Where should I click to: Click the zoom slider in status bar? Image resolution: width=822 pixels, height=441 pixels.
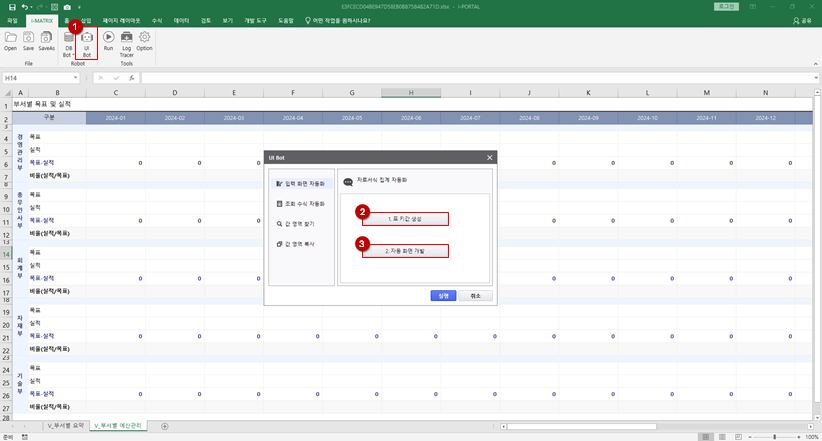(774, 437)
